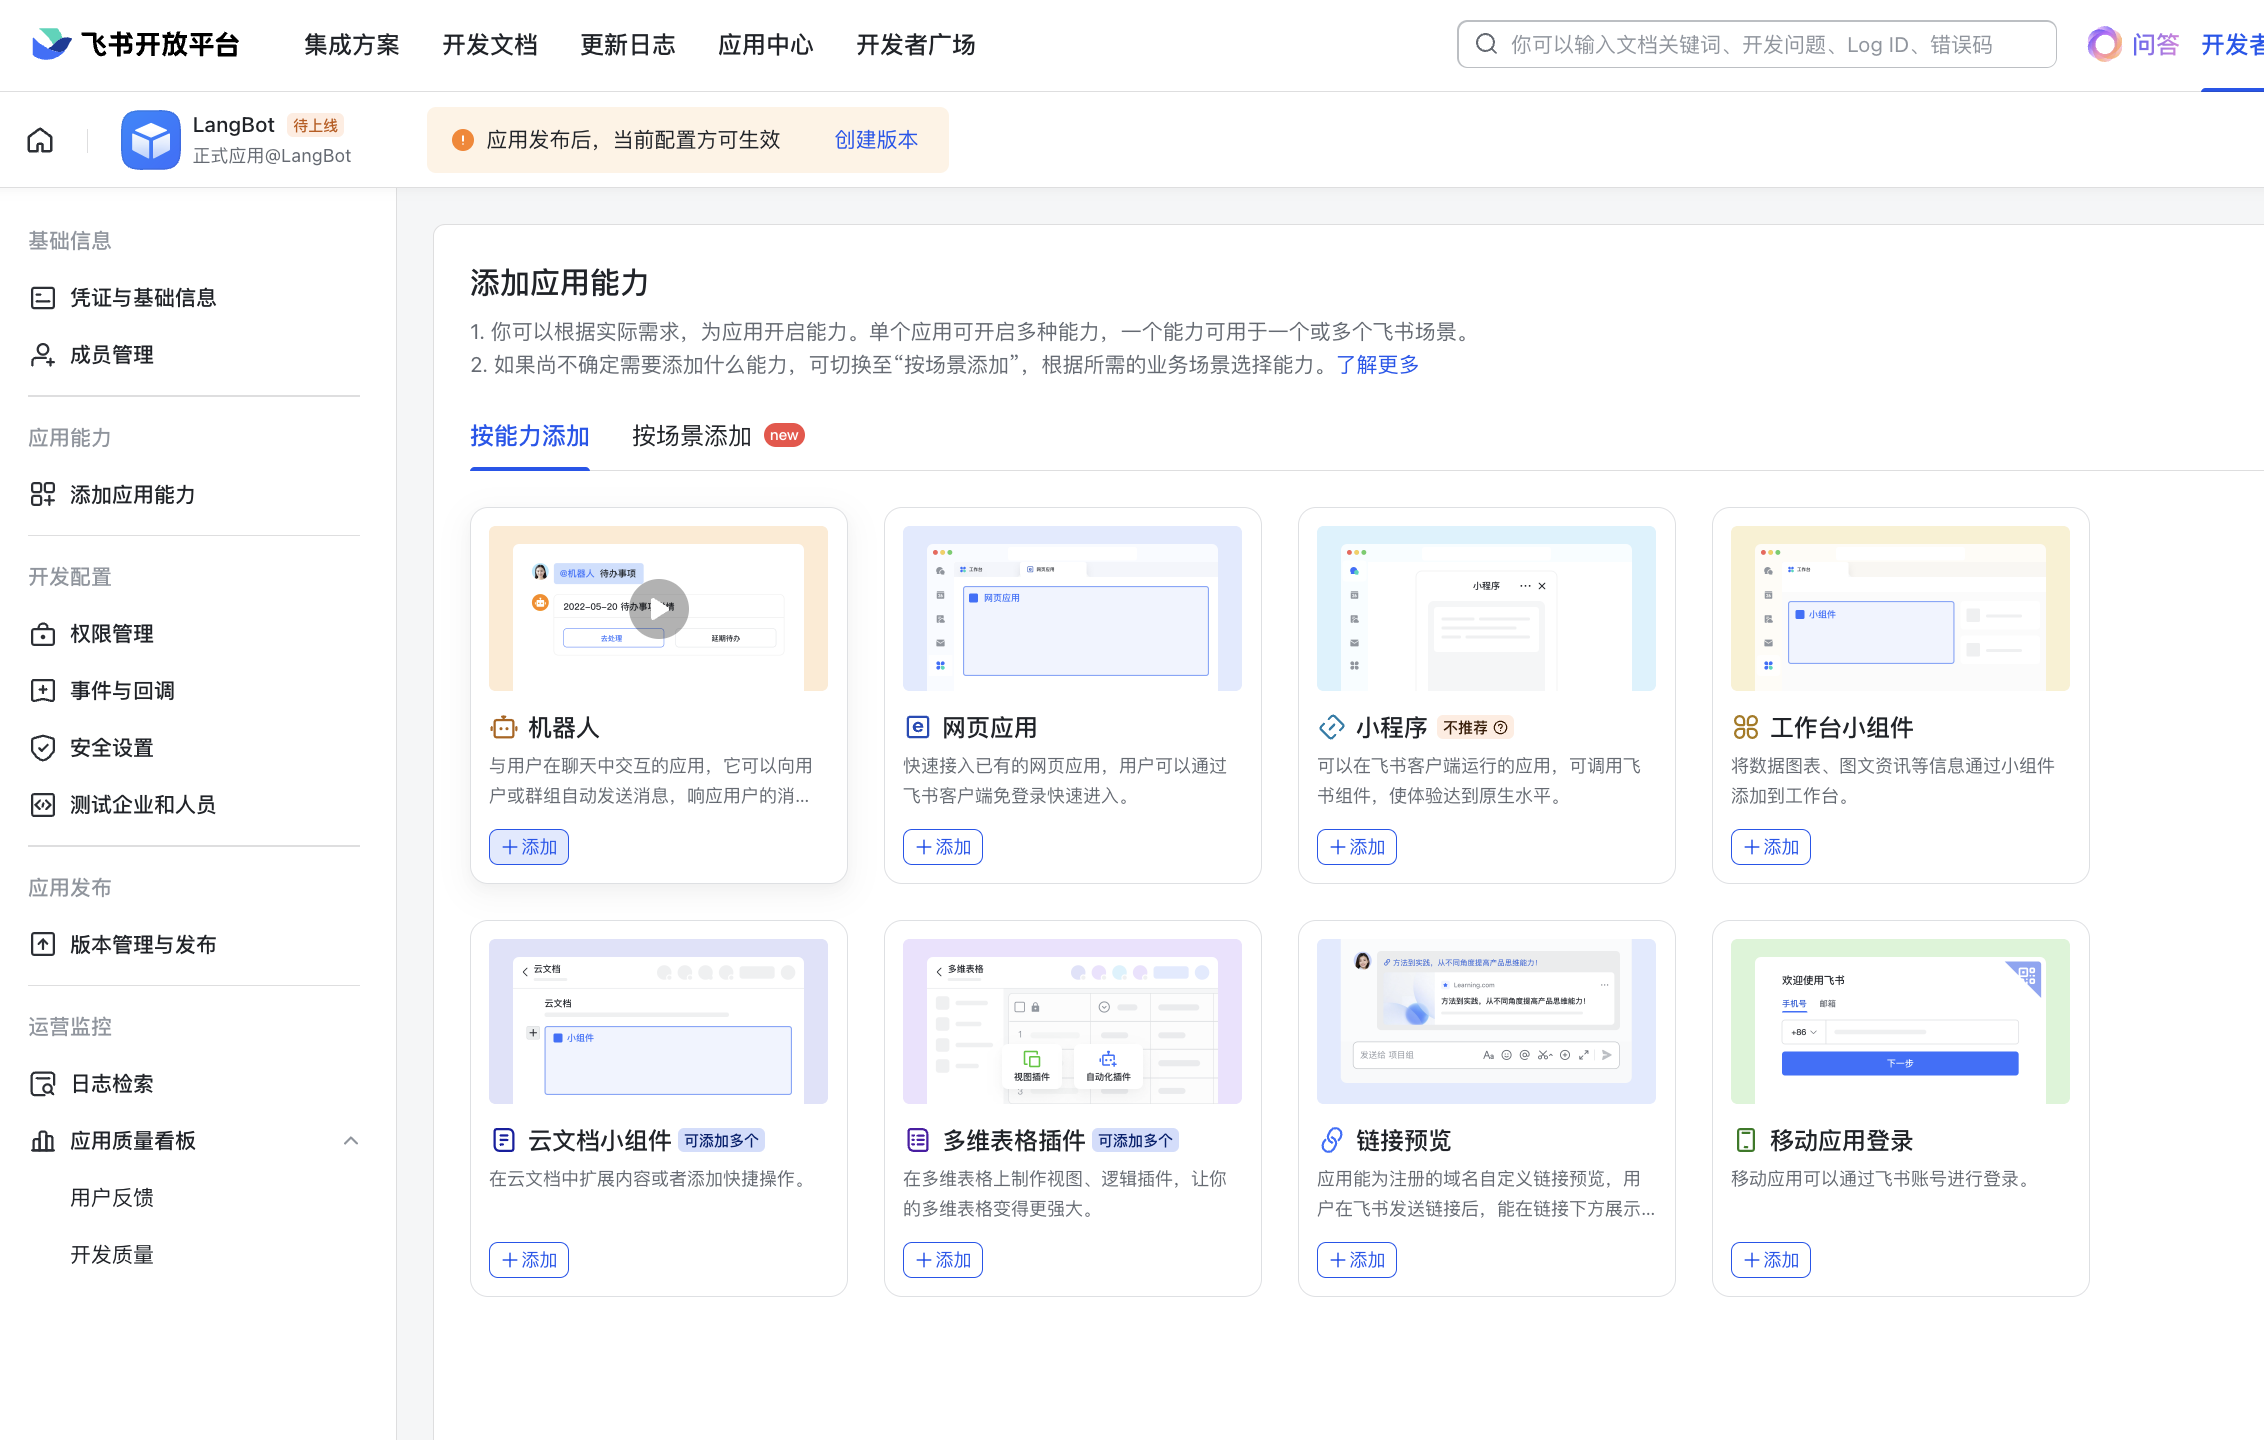Open 事件与回调 in the sidebar
The width and height of the screenshot is (2264, 1440).
tap(122, 691)
